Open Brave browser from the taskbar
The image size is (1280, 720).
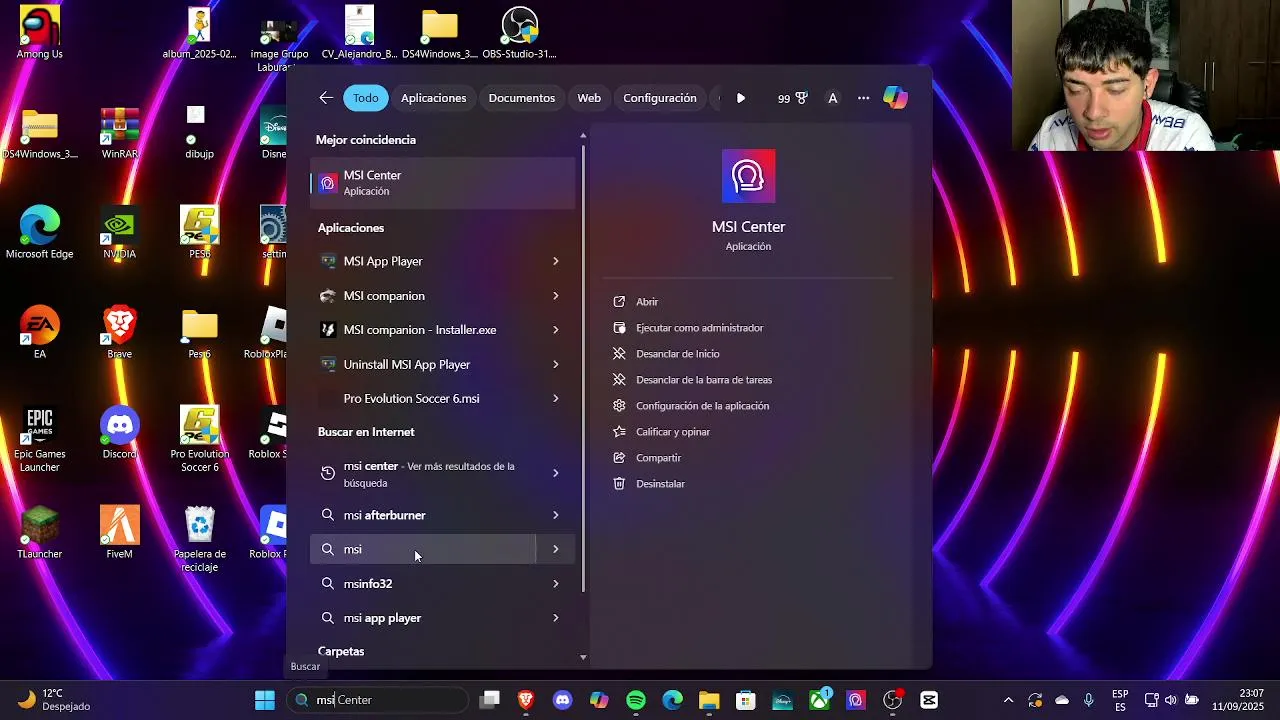[x=526, y=700]
